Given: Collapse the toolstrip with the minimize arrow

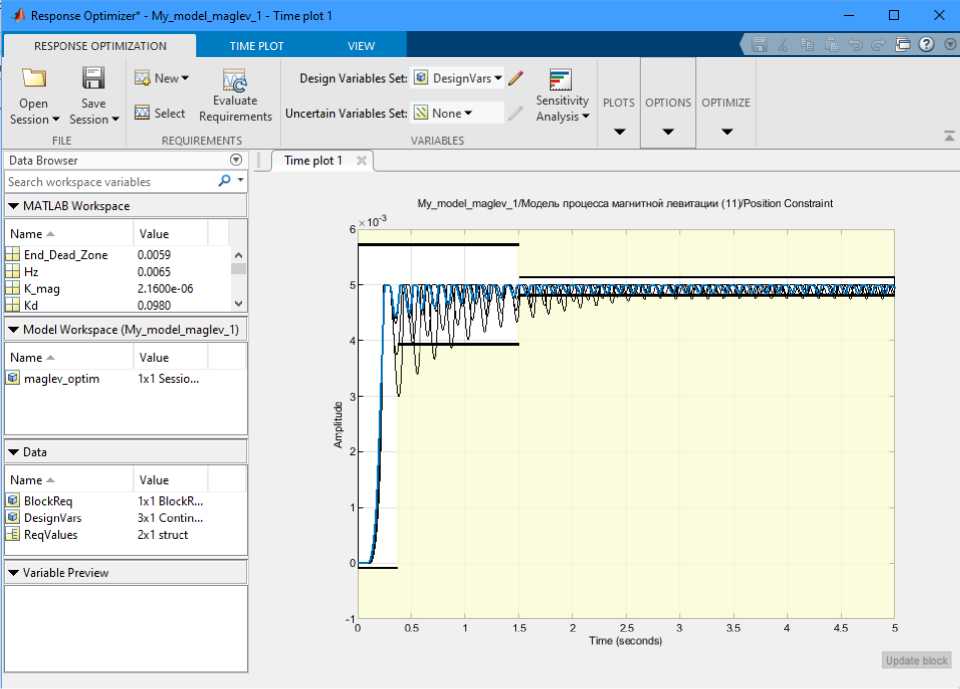Looking at the screenshot, I should click(x=948, y=136).
